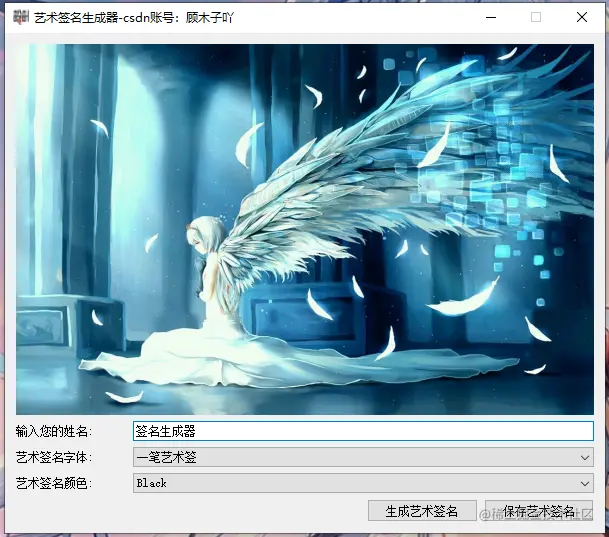Click the 艺术签名字体 label
Image resolution: width=609 pixels, height=537 pixels.
(53, 457)
